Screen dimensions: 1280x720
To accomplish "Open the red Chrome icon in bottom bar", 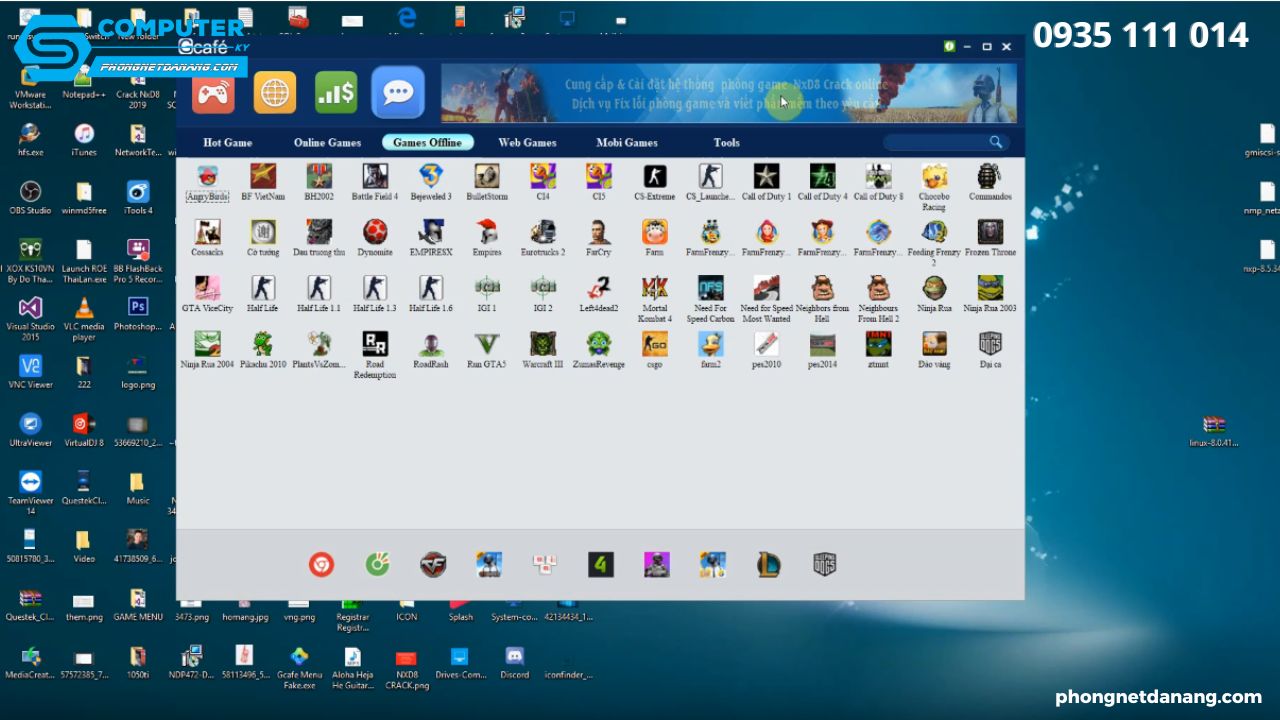I will (x=321, y=565).
